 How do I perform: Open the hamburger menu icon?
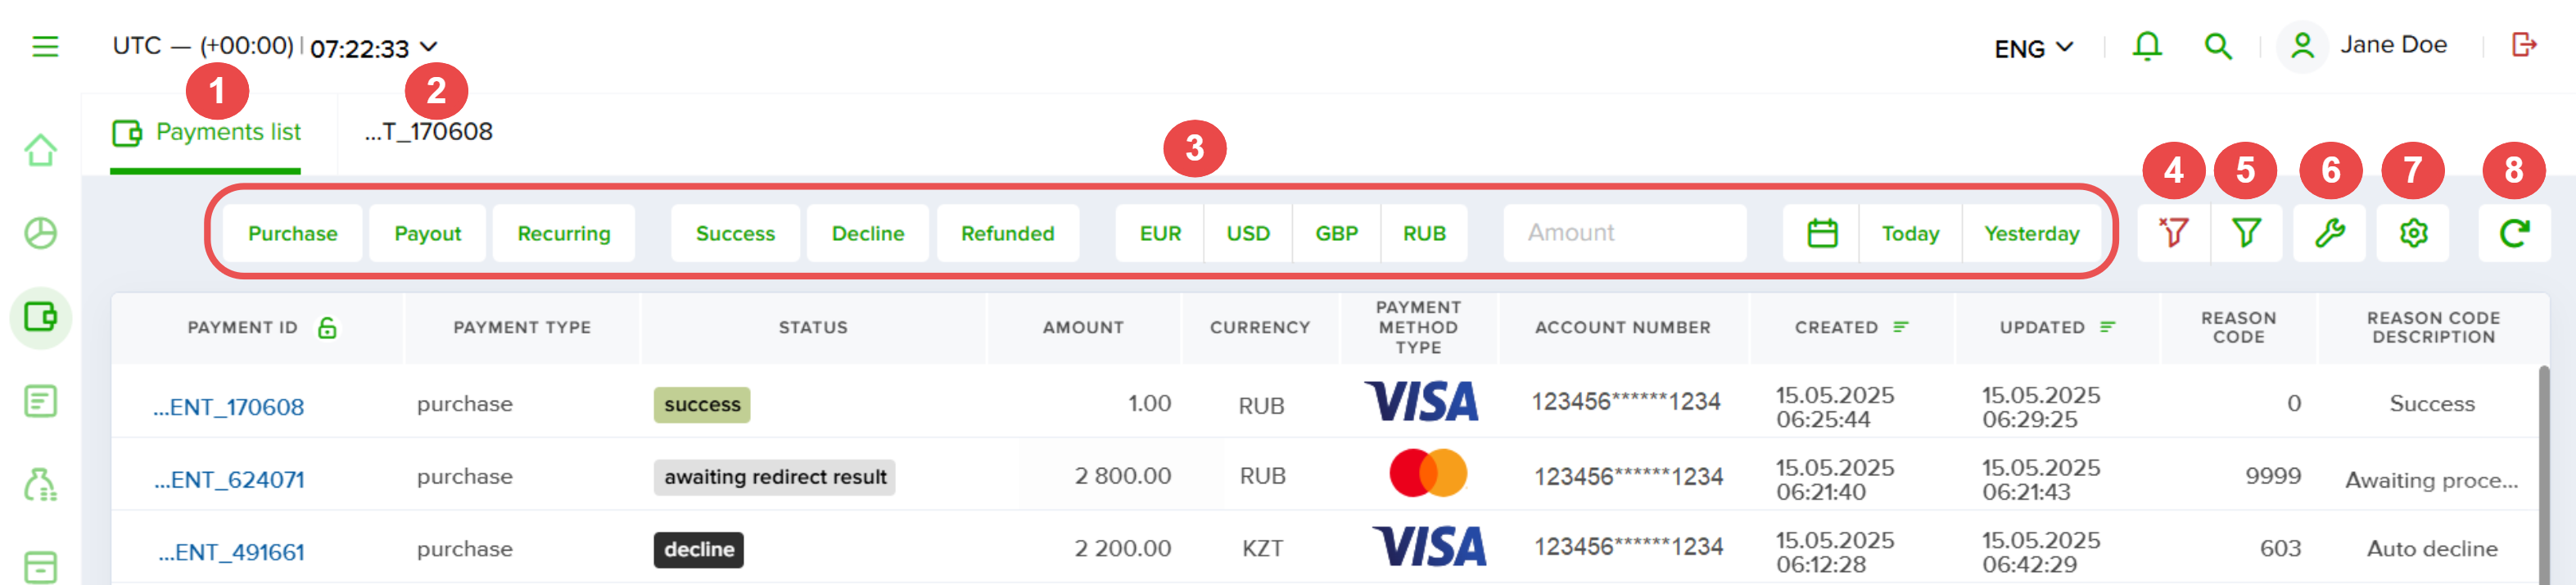(x=45, y=47)
